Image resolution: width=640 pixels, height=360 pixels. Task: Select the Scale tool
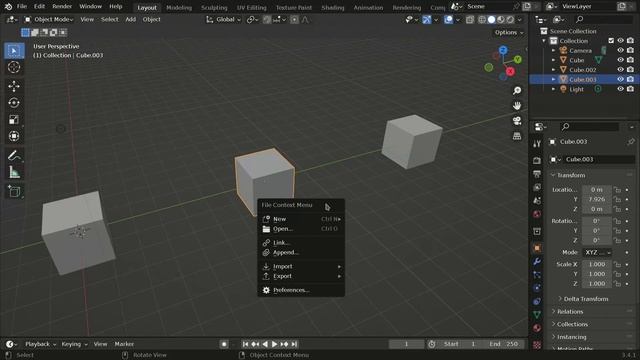(14, 120)
